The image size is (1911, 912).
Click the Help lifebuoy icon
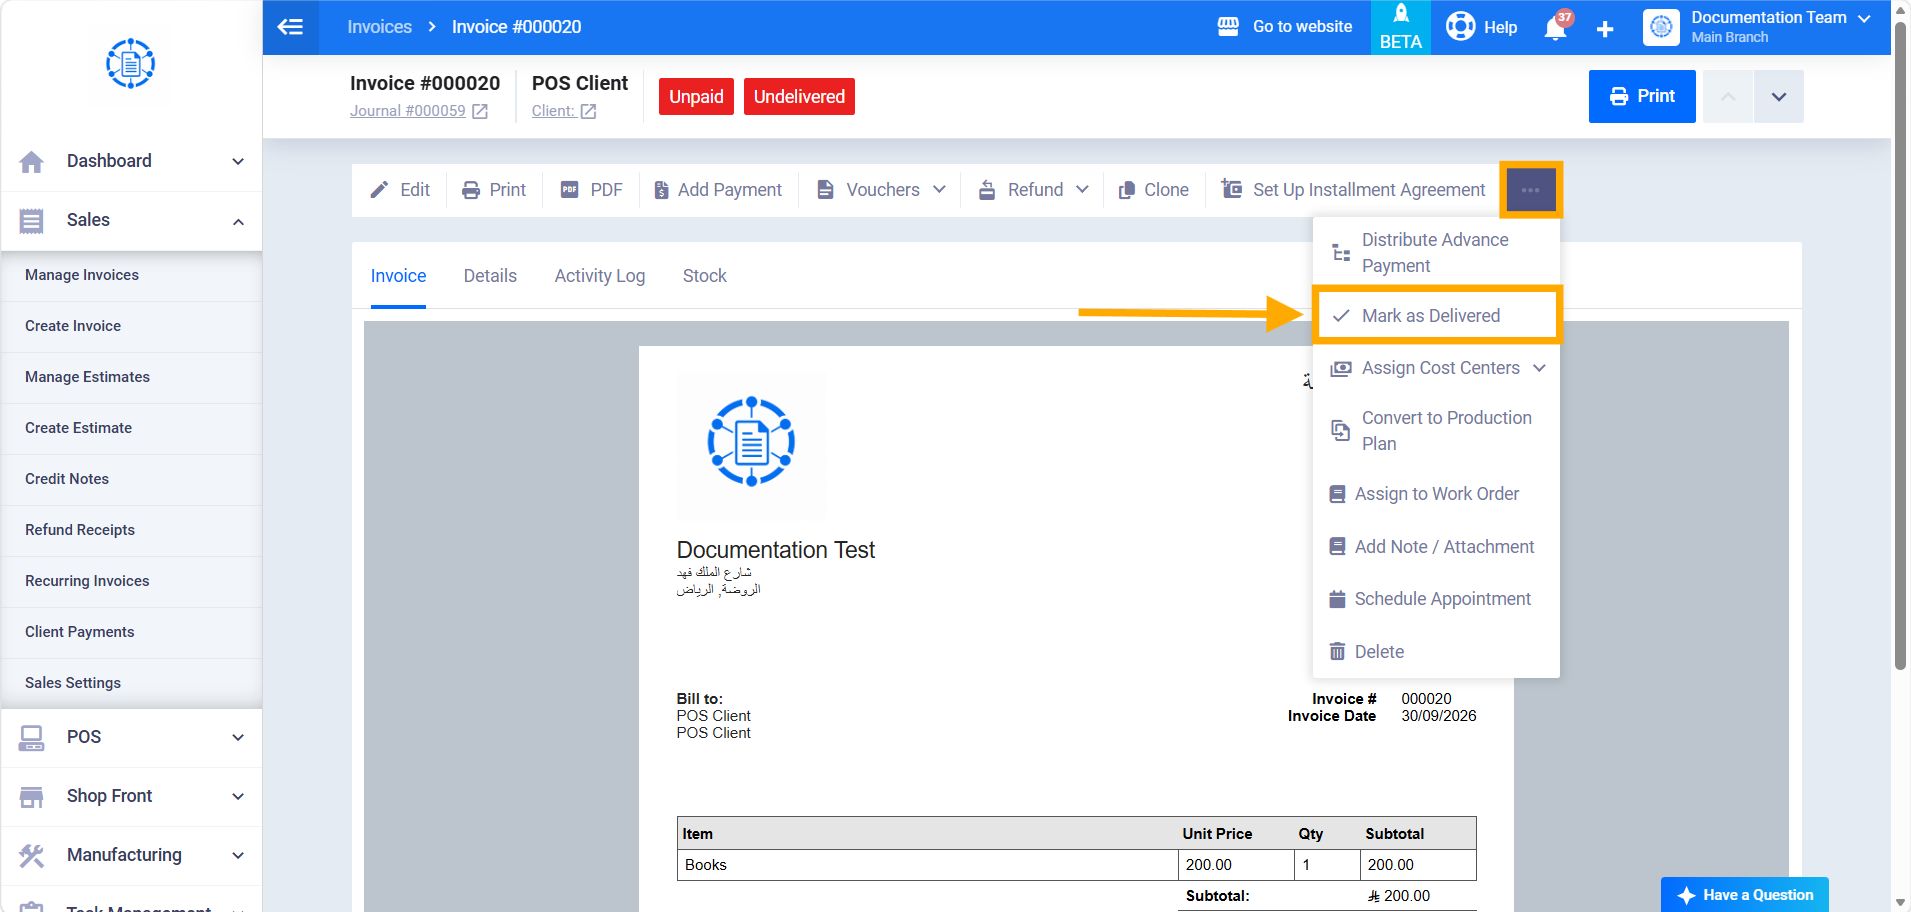1460,26
